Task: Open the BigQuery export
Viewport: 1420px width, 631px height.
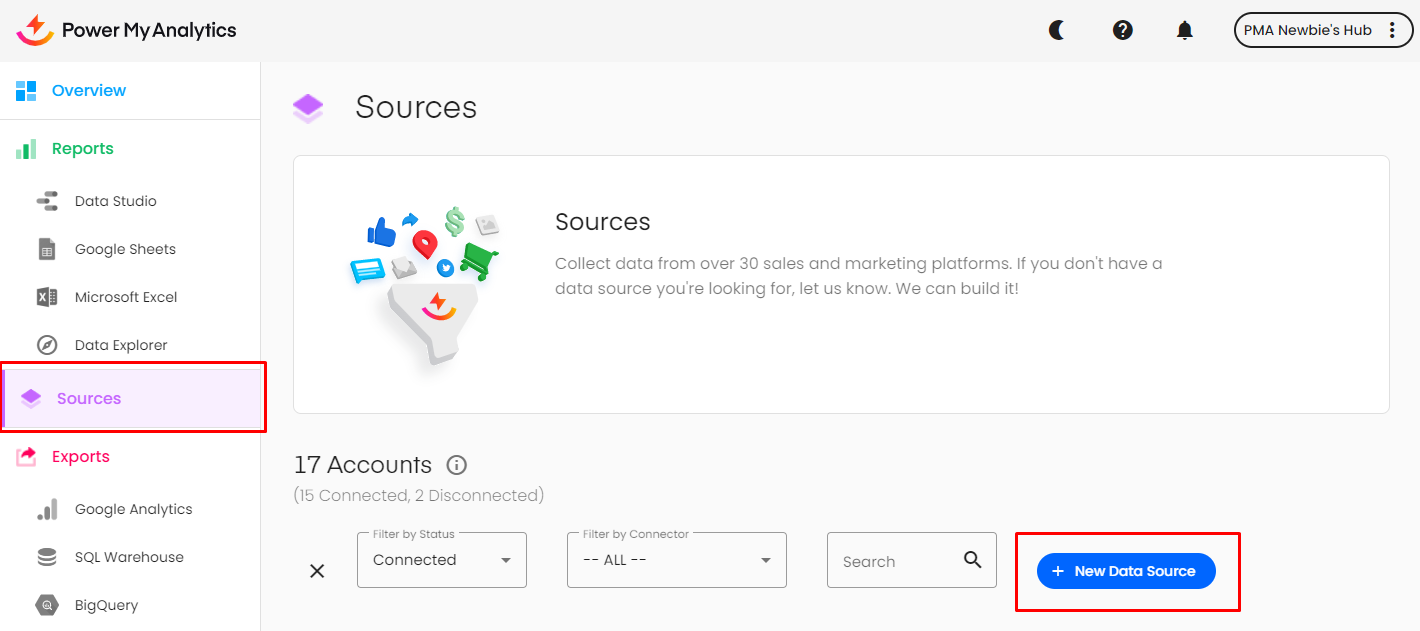Action: (x=106, y=605)
